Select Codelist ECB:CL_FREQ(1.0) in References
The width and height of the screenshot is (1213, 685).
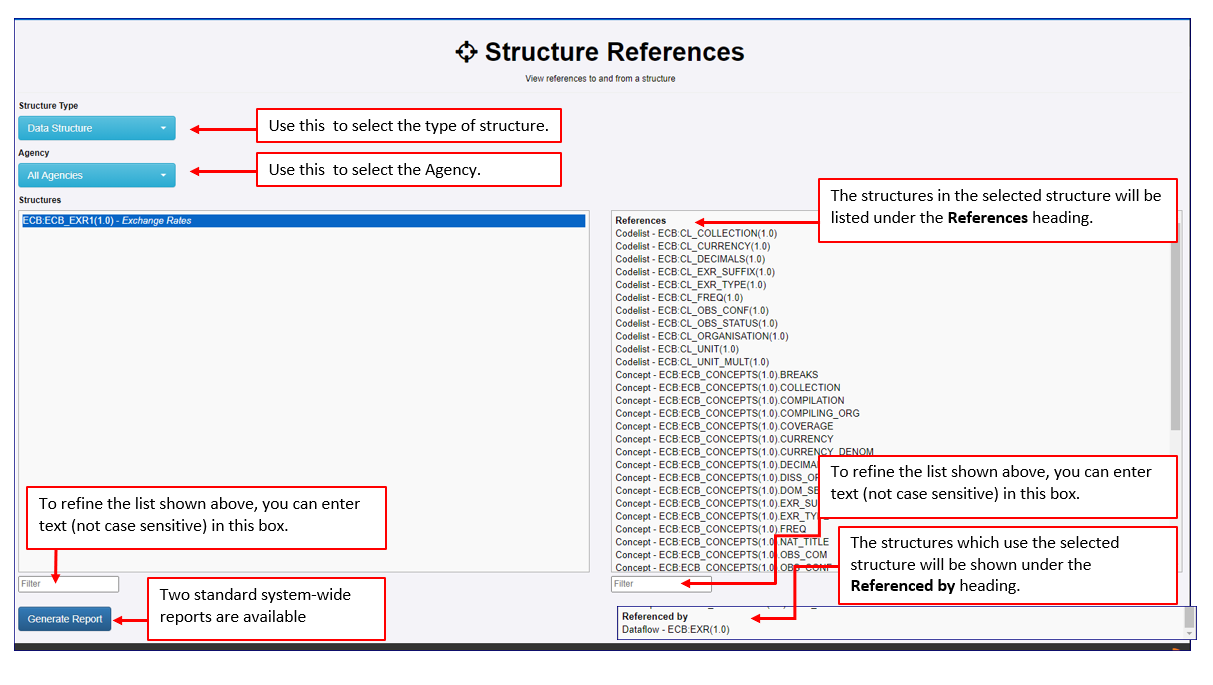pos(680,297)
